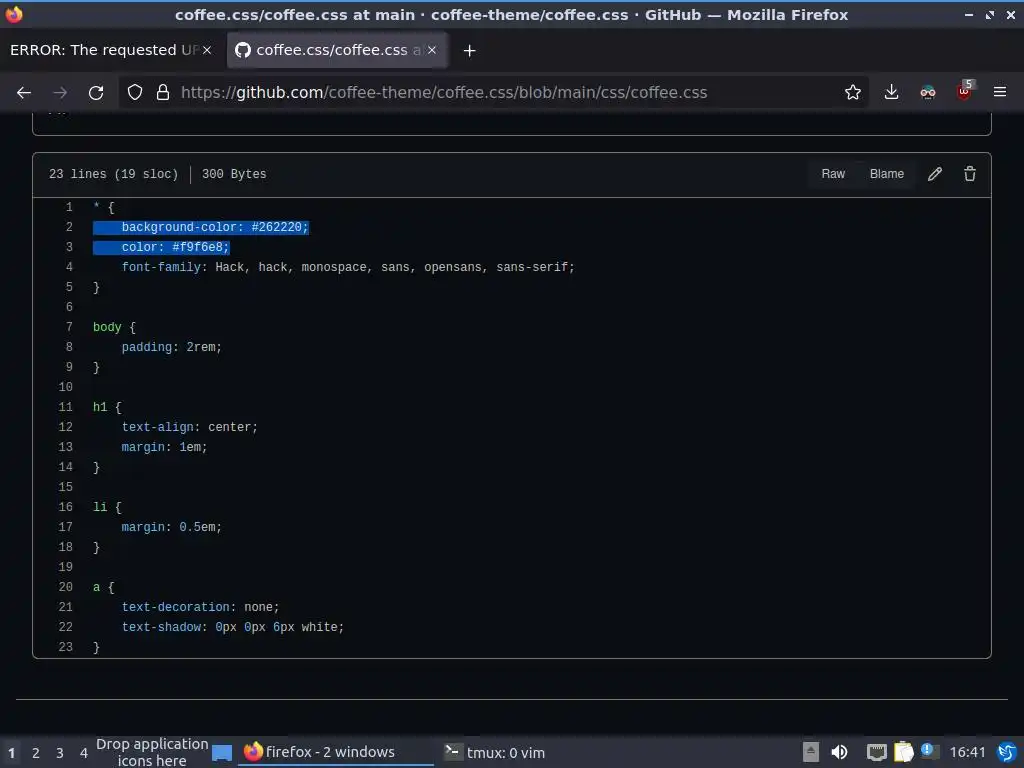Click the font-family declaration line
The image size is (1024, 768).
(x=348, y=267)
